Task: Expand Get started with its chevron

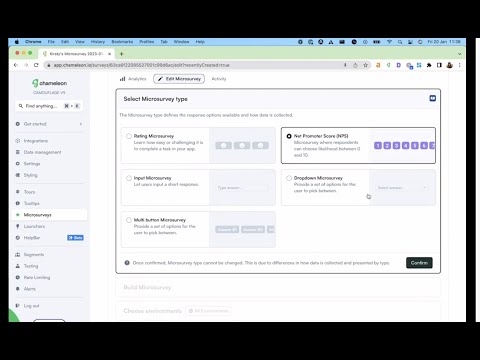Action: coord(81,124)
